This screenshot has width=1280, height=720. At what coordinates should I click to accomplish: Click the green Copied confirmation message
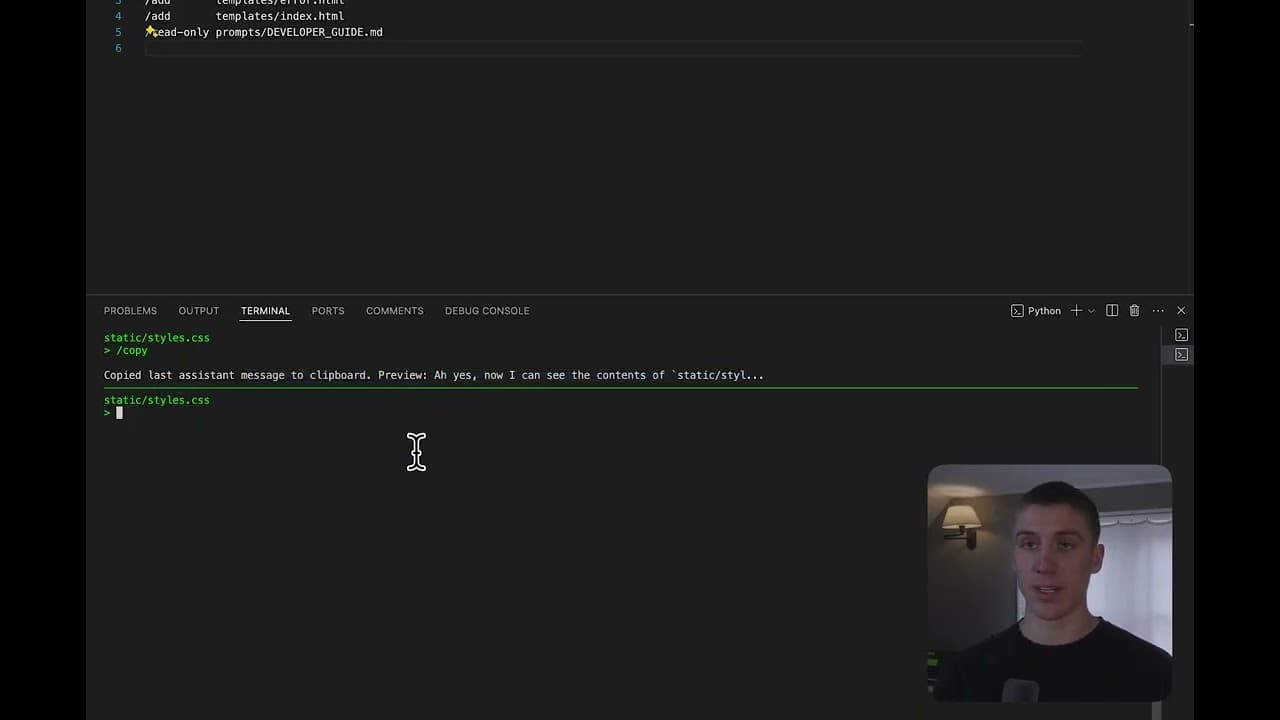click(x=433, y=375)
